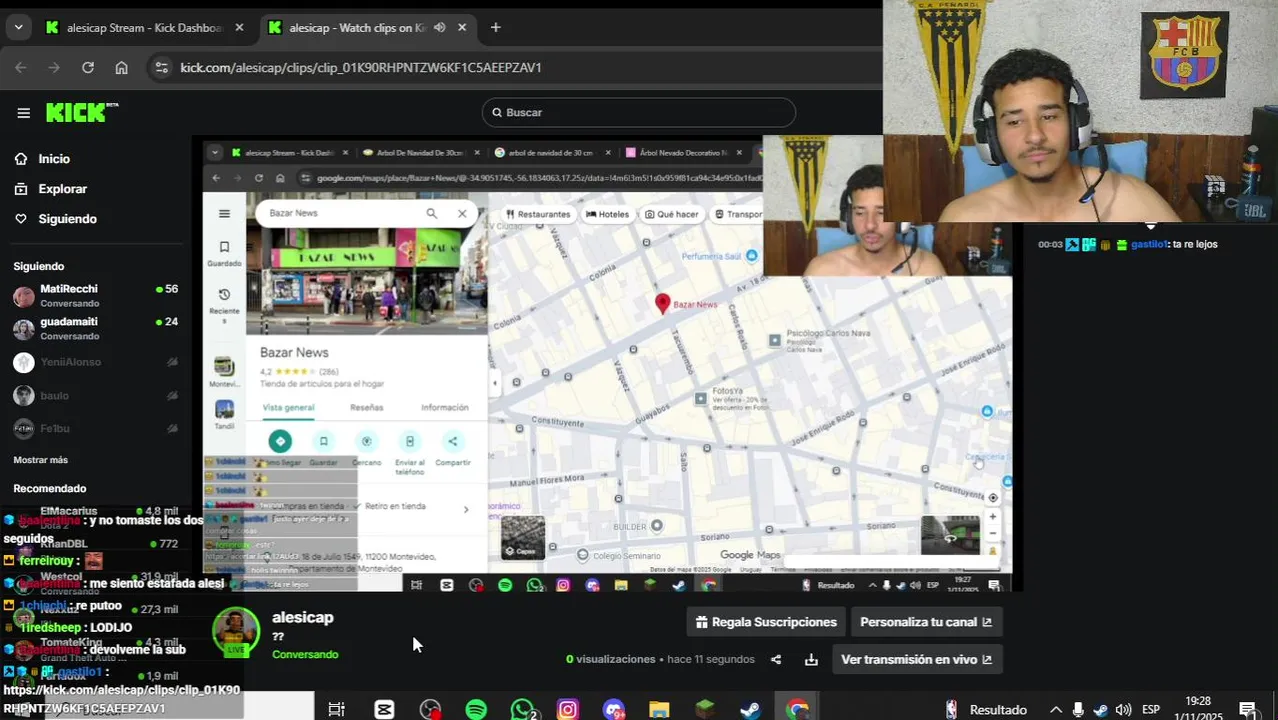Click the microphone tray icon

pos(1078,709)
